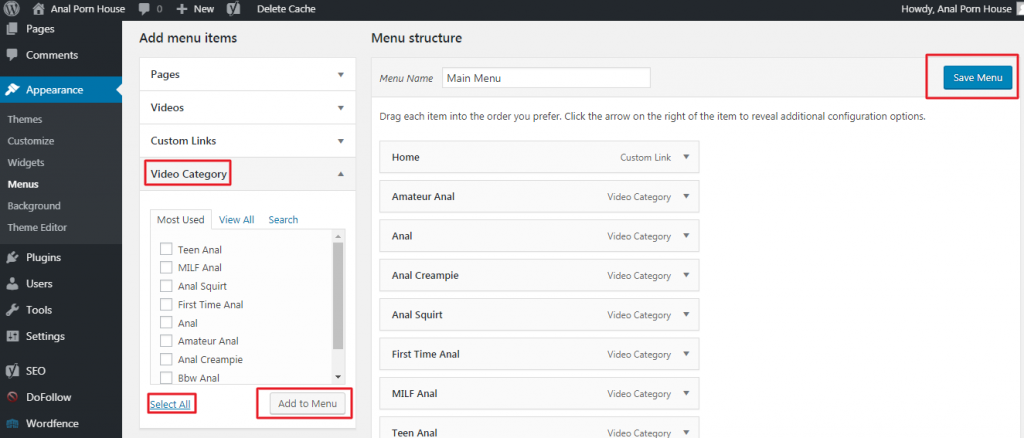
Task: Open Users in the sidebar
Action: click(39, 284)
